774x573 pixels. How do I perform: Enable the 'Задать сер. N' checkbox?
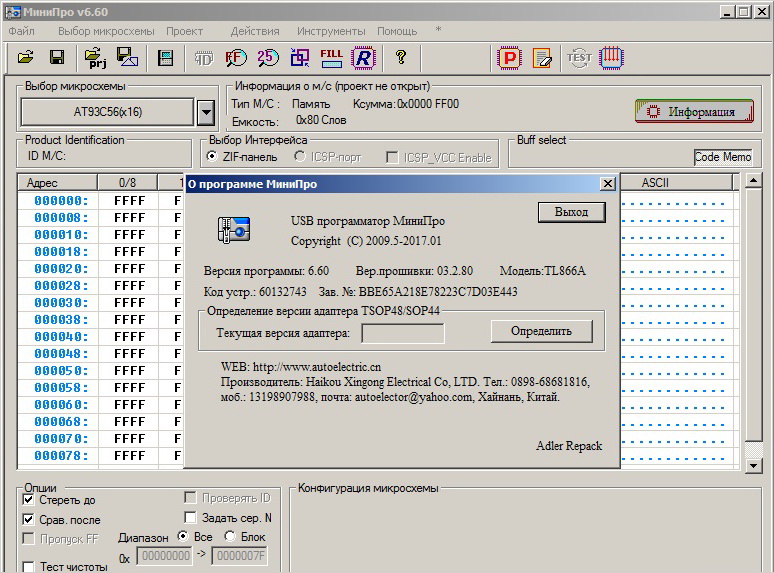coord(191,517)
